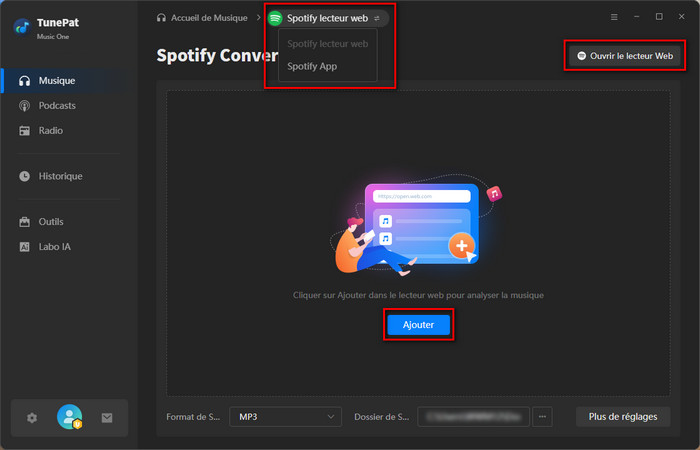Minimize the TunePat window
The height and width of the screenshot is (450, 700).
tap(637, 17)
